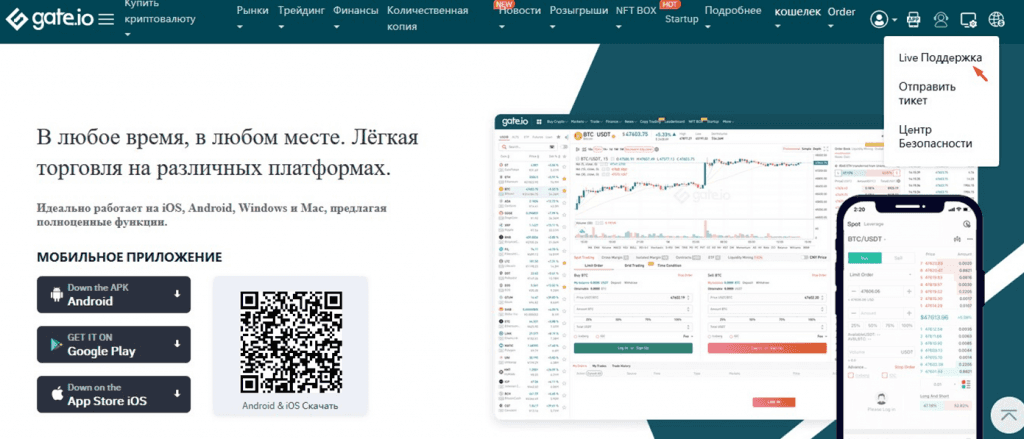Image resolution: width=1024 pixels, height=439 pixels.
Task: Open the monitor display settings icon
Action: pyautogui.click(x=968, y=20)
